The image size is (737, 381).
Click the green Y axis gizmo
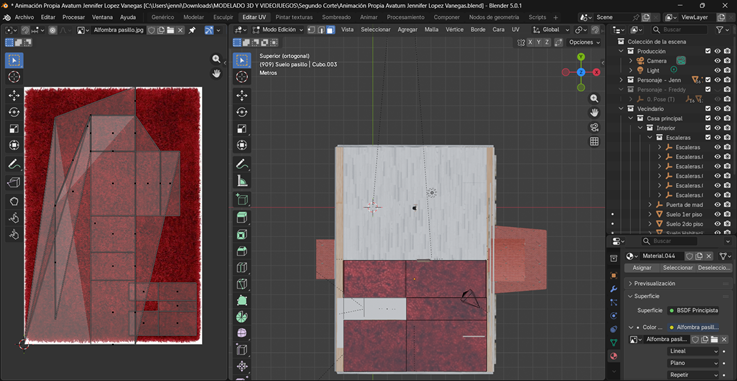581,57
